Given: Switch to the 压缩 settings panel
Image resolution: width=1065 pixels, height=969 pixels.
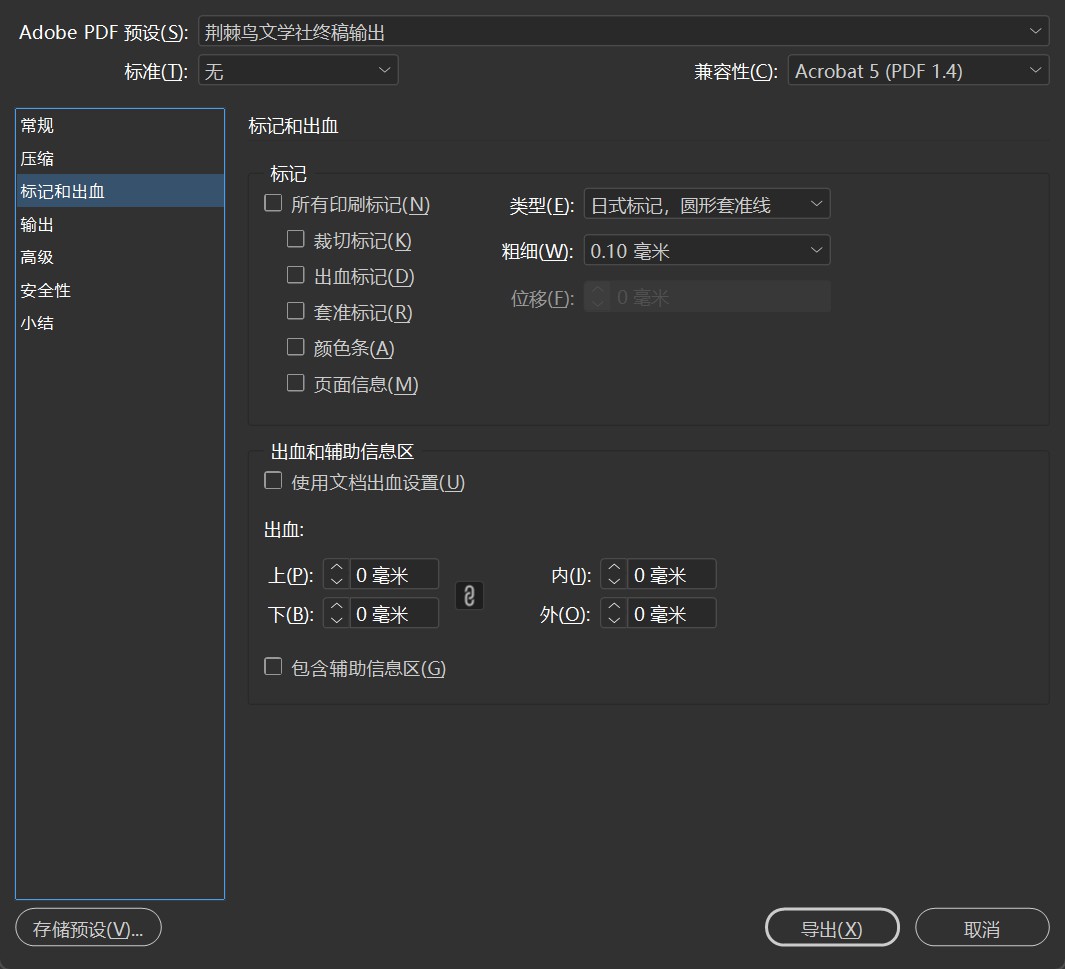Looking at the screenshot, I should 120,157.
